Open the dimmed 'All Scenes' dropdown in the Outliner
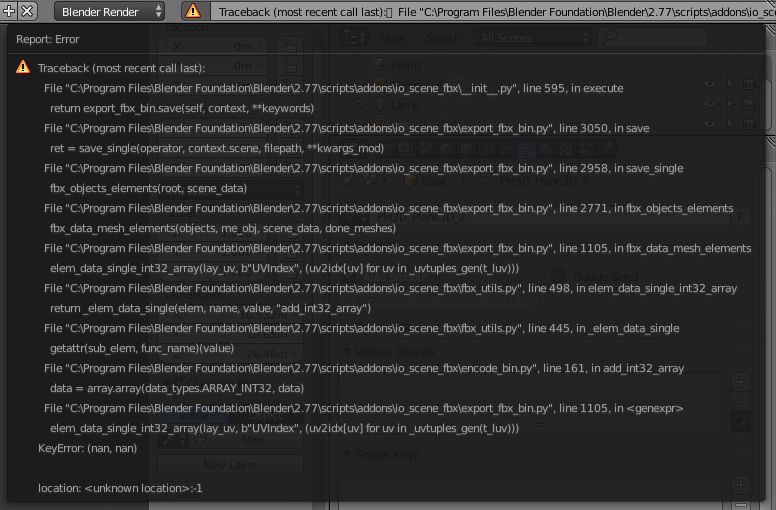The image size is (776, 510). [x=533, y=38]
